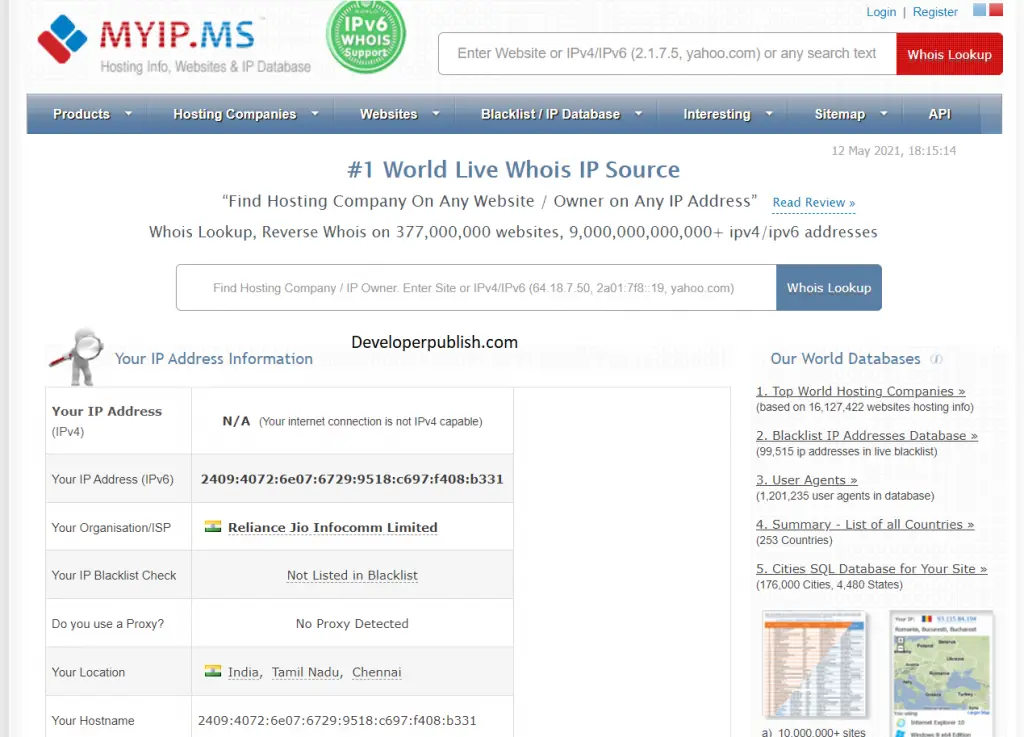The height and width of the screenshot is (737, 1024).
Task: Click the info icon beside Our World Databases
Action: pos(936,359)
